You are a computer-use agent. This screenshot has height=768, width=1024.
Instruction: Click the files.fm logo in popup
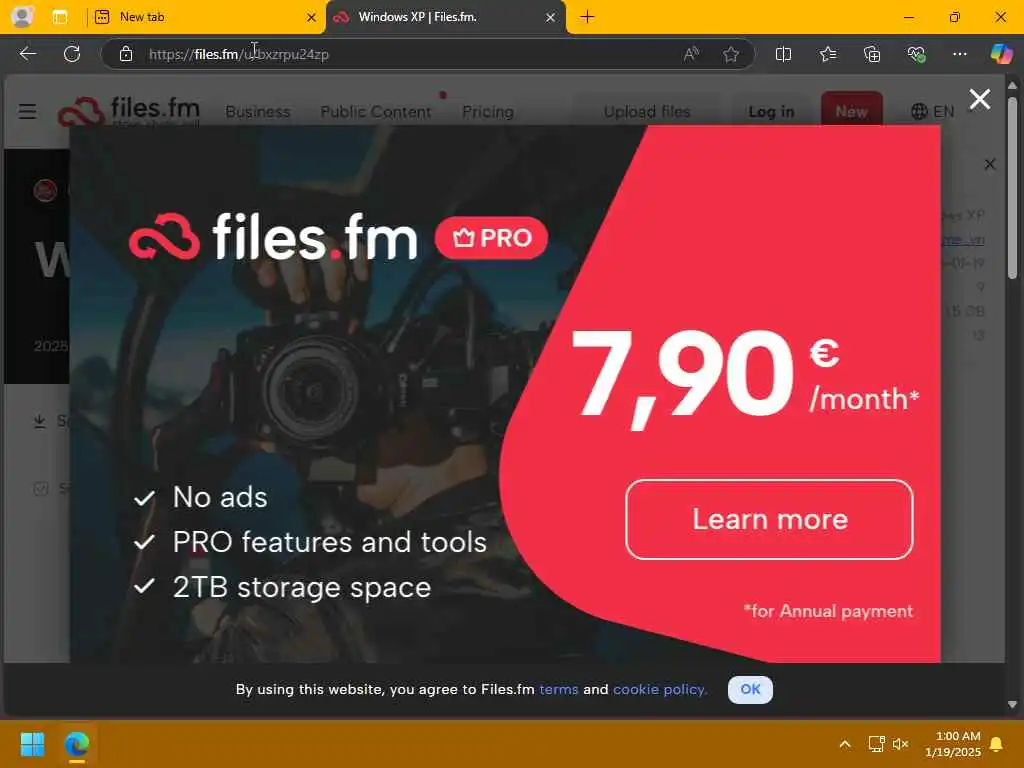coord(273,236)
